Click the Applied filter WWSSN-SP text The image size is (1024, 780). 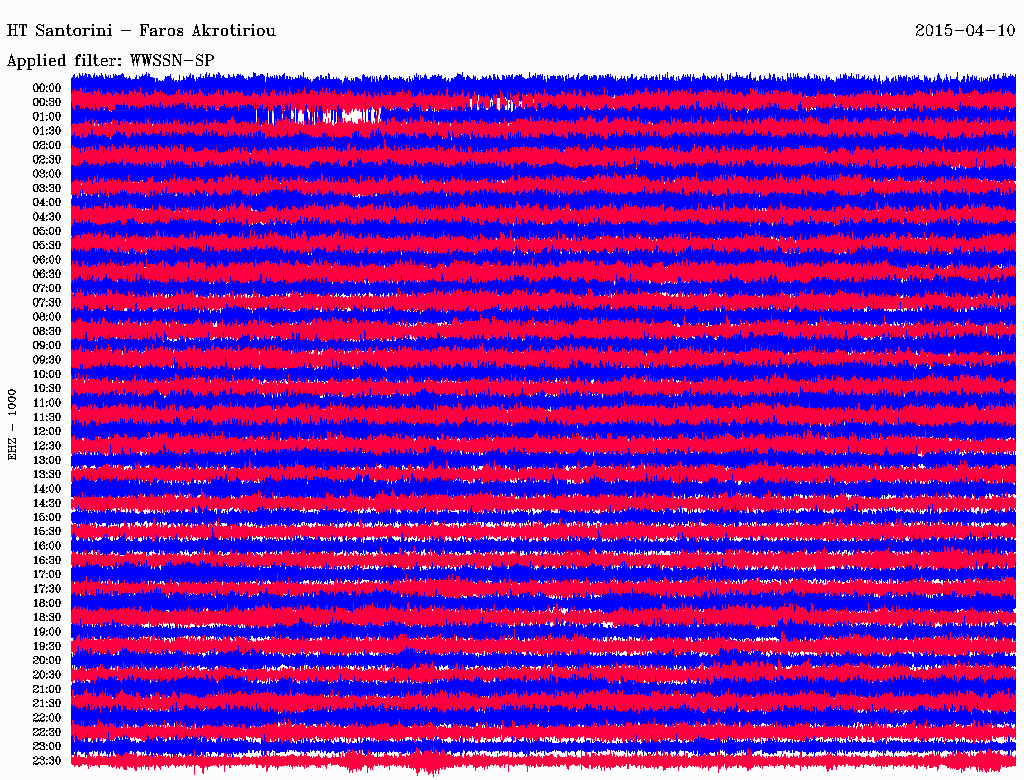(x=110, y=61)
